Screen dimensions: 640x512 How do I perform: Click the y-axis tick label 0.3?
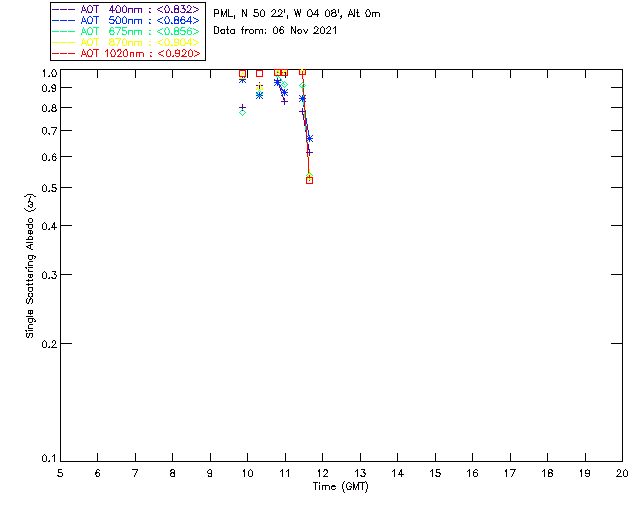point(49,275)
